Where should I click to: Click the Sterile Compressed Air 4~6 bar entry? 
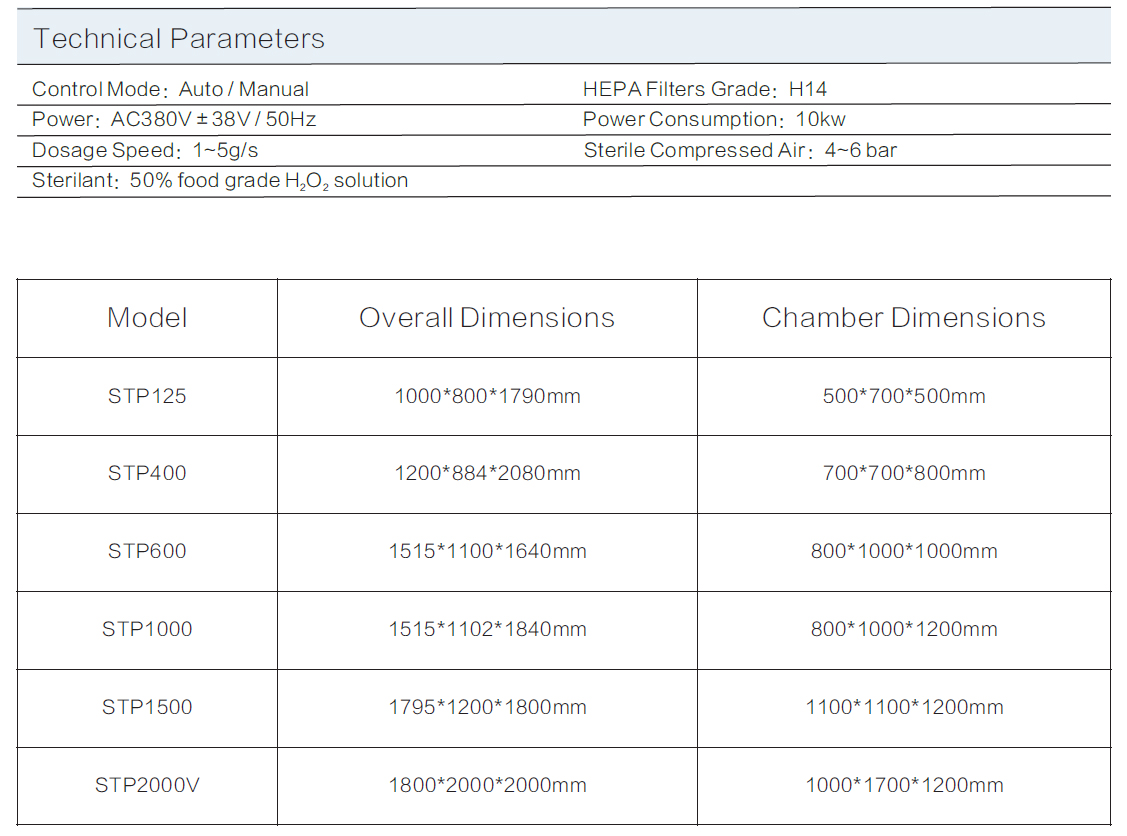[740, 151]
